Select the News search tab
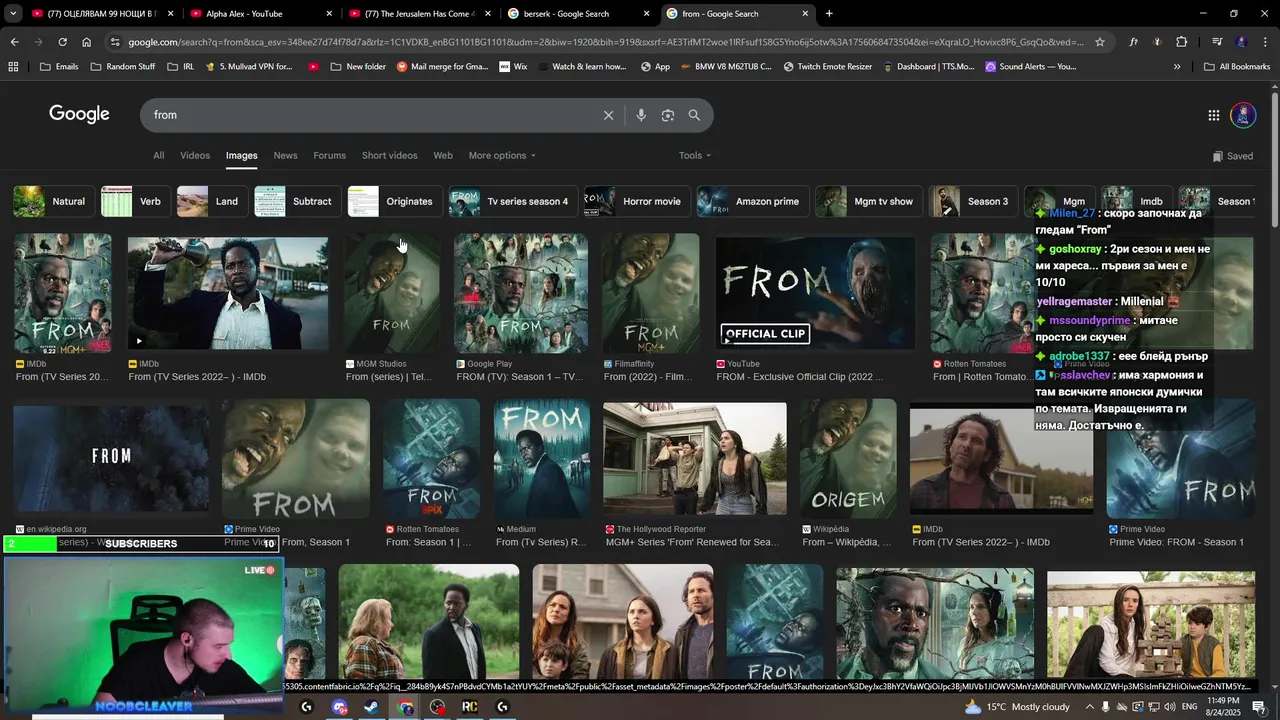1280x720 pixels. click(285, 156)
